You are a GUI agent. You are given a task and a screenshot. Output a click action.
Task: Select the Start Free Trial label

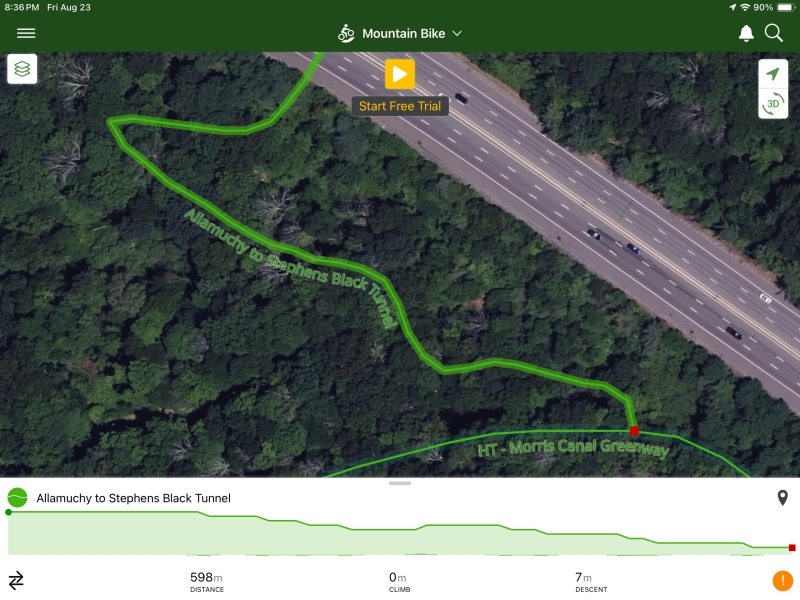pyautogui.click(x=400, y=106)
